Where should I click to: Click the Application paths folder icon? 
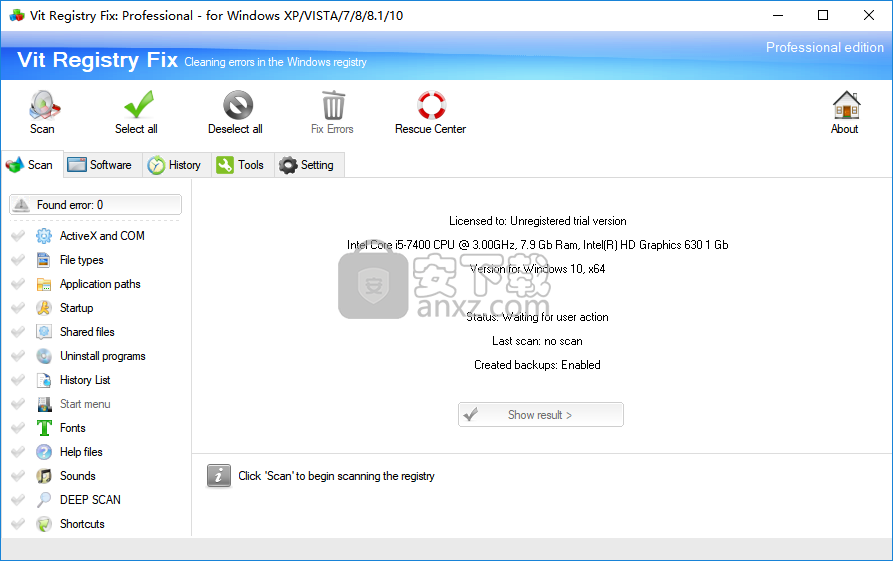point(44,284)
